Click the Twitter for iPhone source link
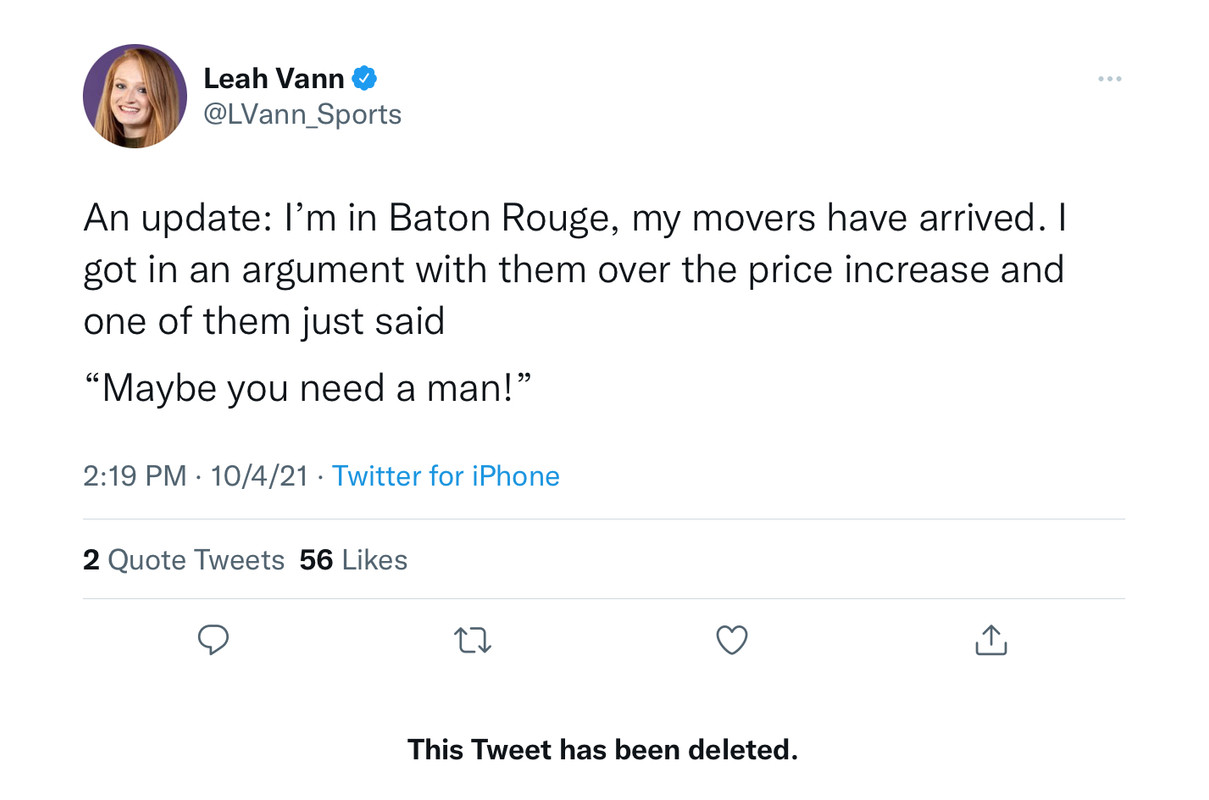 [445, 476]
